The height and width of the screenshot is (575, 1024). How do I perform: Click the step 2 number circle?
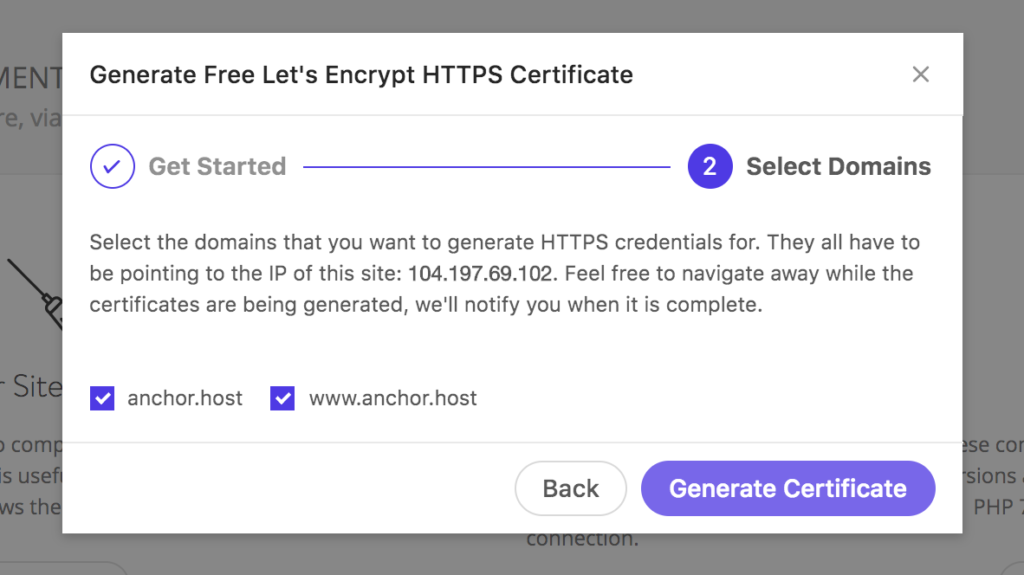pos(710,166)
